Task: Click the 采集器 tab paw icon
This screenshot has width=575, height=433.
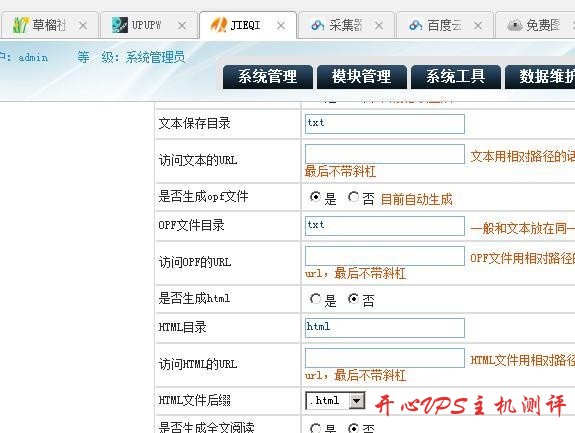Action: click(x=318, y=25)
